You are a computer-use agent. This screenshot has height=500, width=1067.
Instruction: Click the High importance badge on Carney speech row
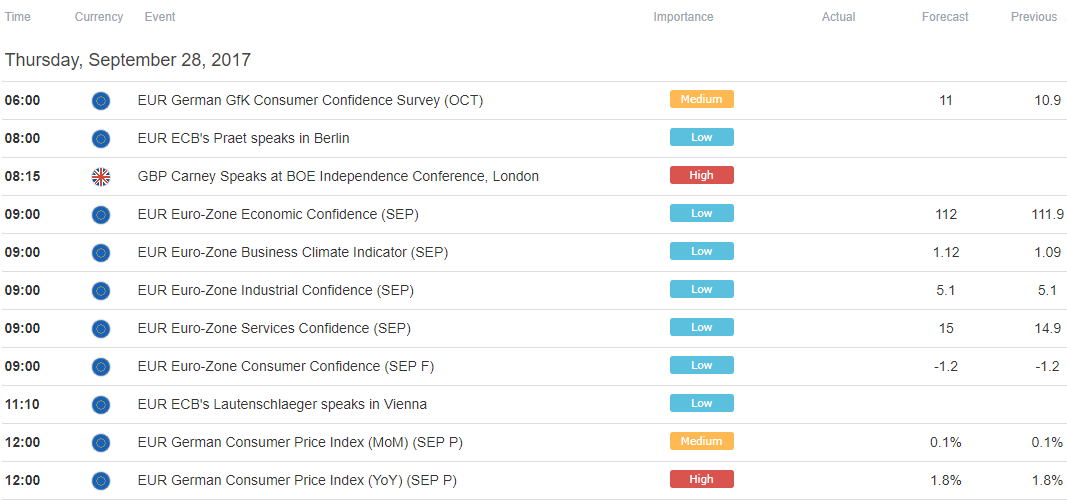point(702,176)
